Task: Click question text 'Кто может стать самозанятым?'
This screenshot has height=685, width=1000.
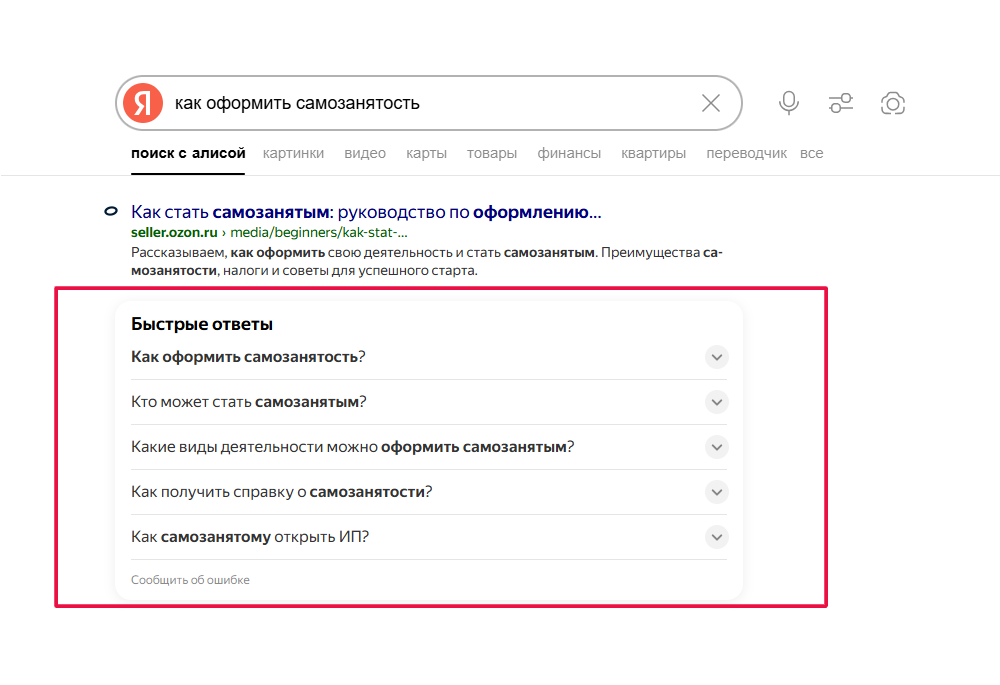Action: tap(249, 402)
